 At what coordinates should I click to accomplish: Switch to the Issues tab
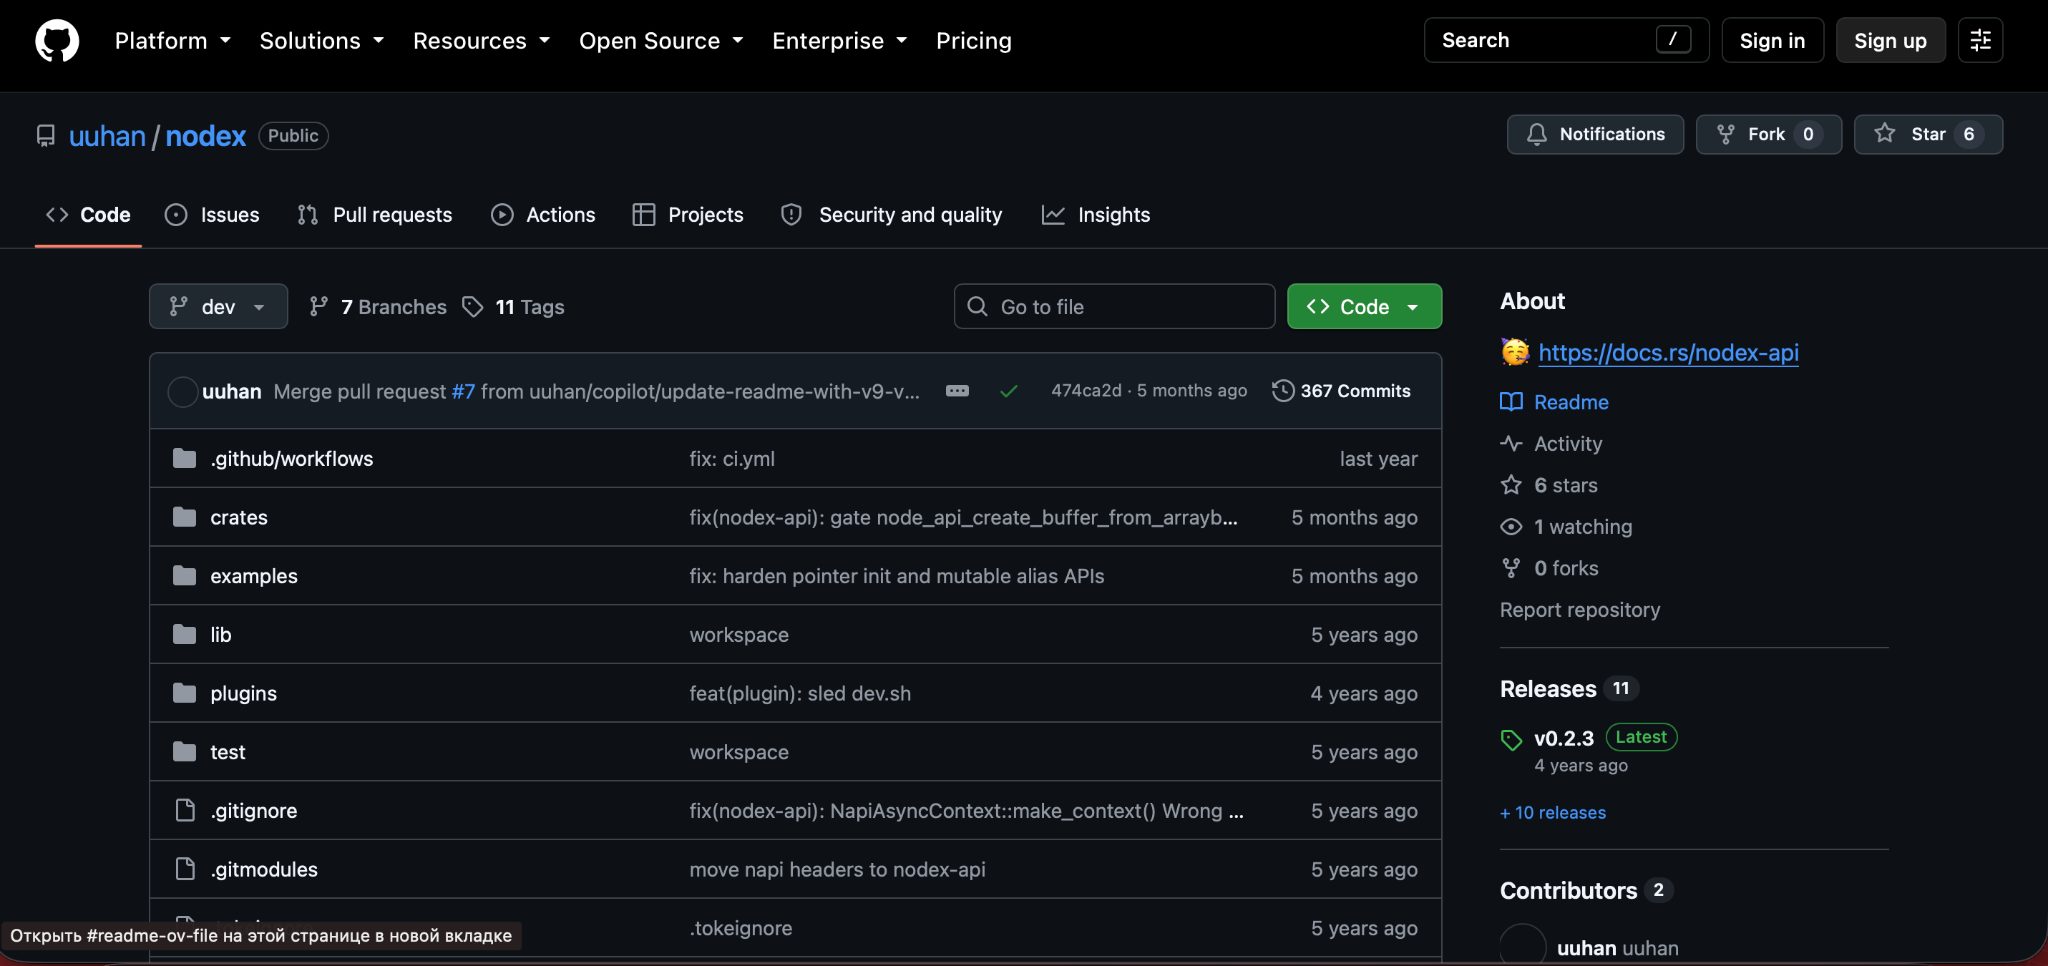click(x=212, y=215)
